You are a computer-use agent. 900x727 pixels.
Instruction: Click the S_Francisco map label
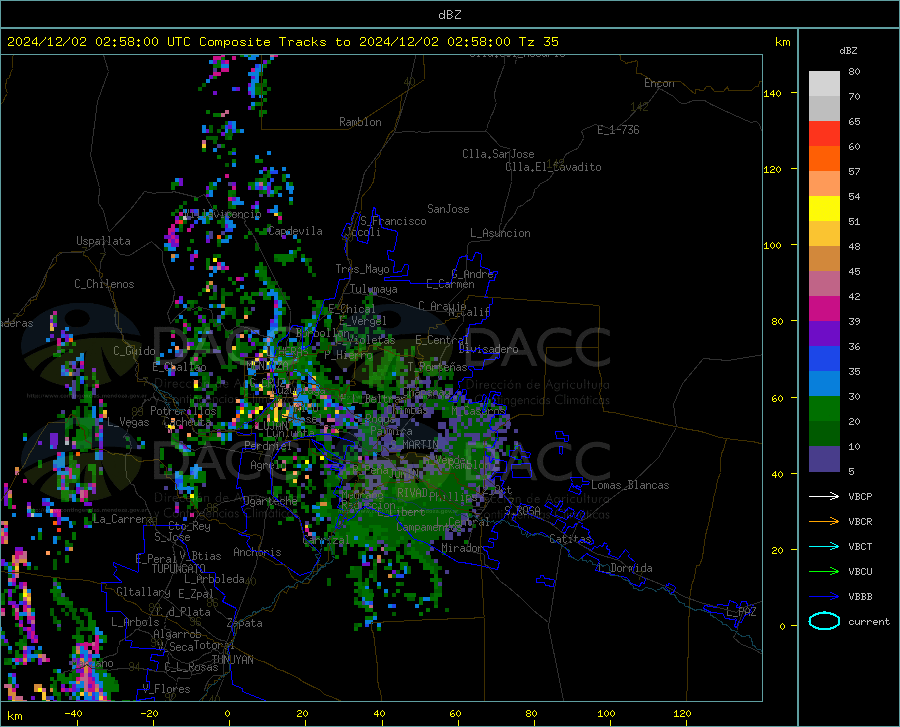[x=393, y=221]
